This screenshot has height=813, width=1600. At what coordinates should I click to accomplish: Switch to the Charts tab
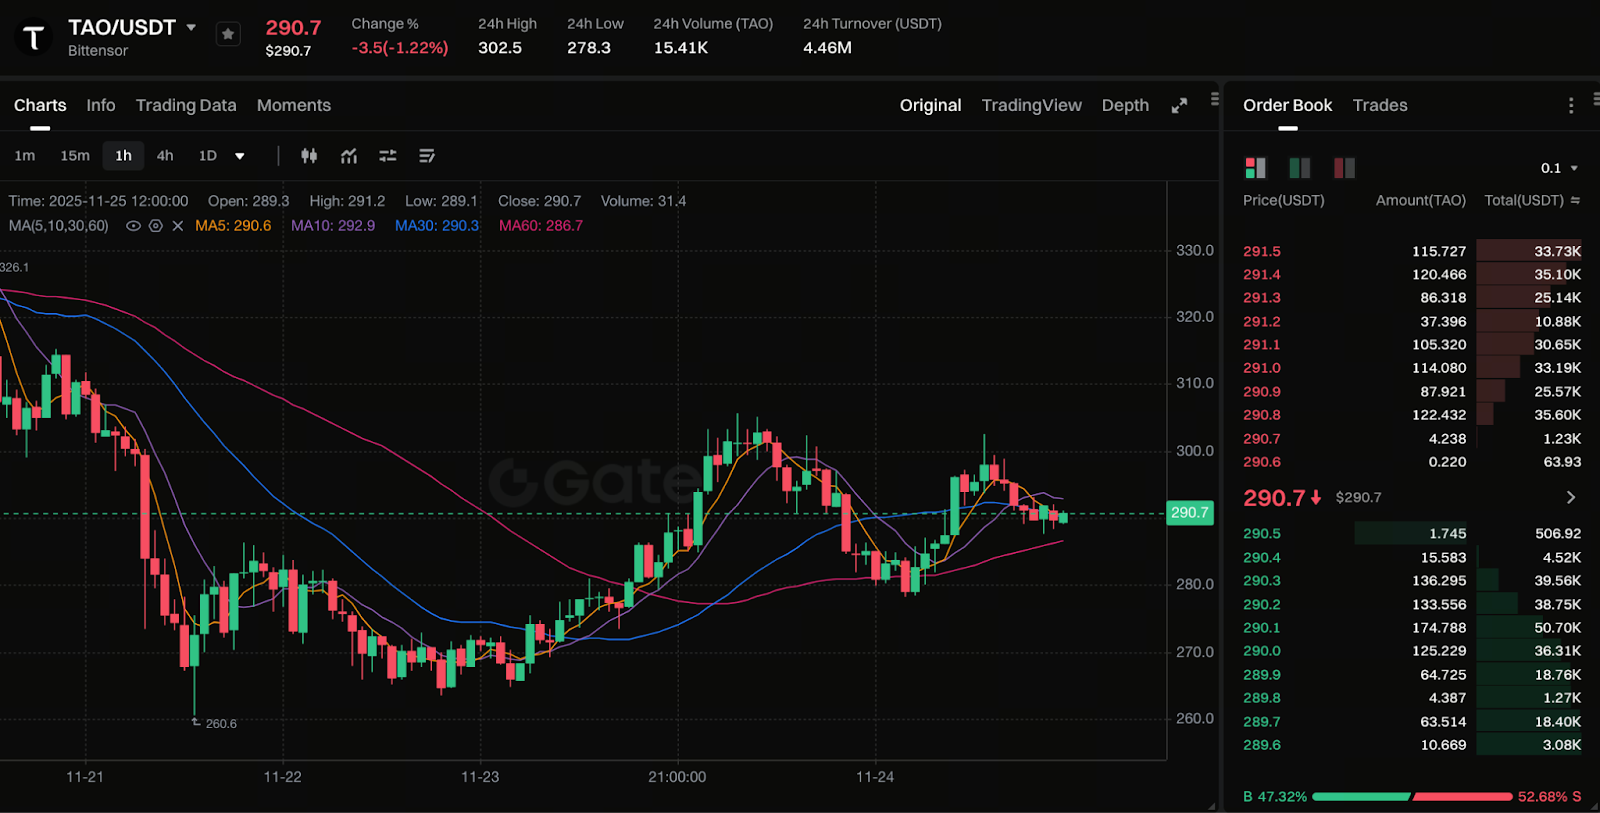40,105
